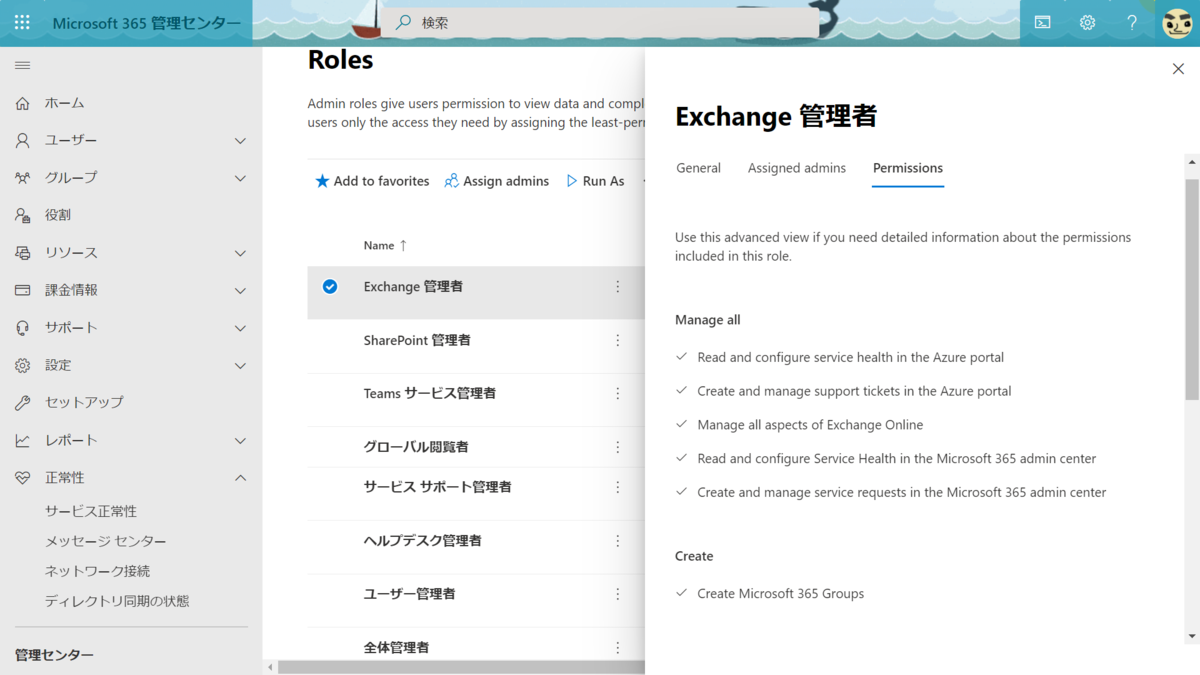The width and height of the screenshot is (1200, 675).
Task: Open the ヘルプデスク管理者 role
Action: pyautogui.click(x=422, y=540)
